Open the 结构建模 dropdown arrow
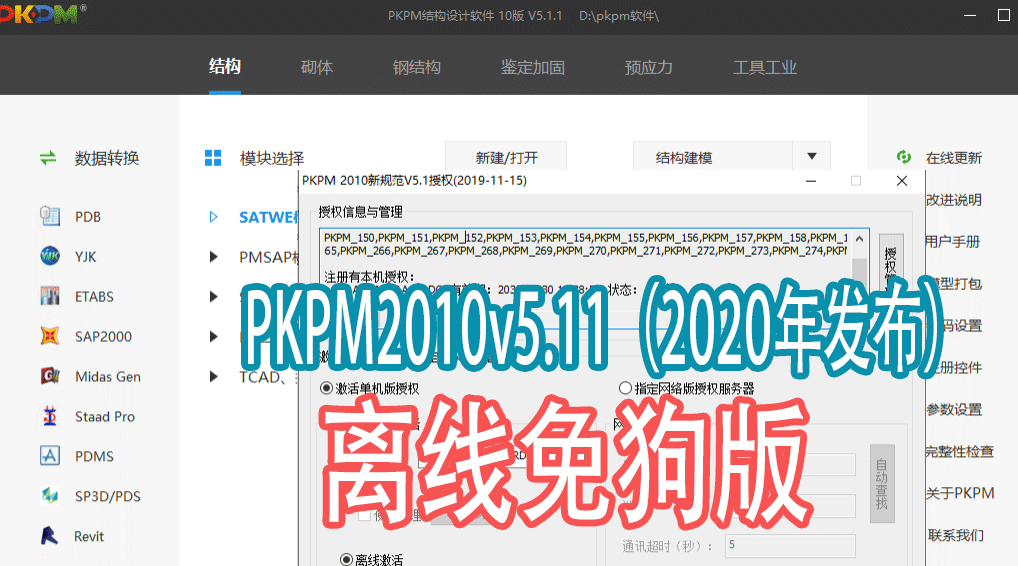Image resolution: width=1018 pixels, height=566 pixels. click(x=812, y=156)
